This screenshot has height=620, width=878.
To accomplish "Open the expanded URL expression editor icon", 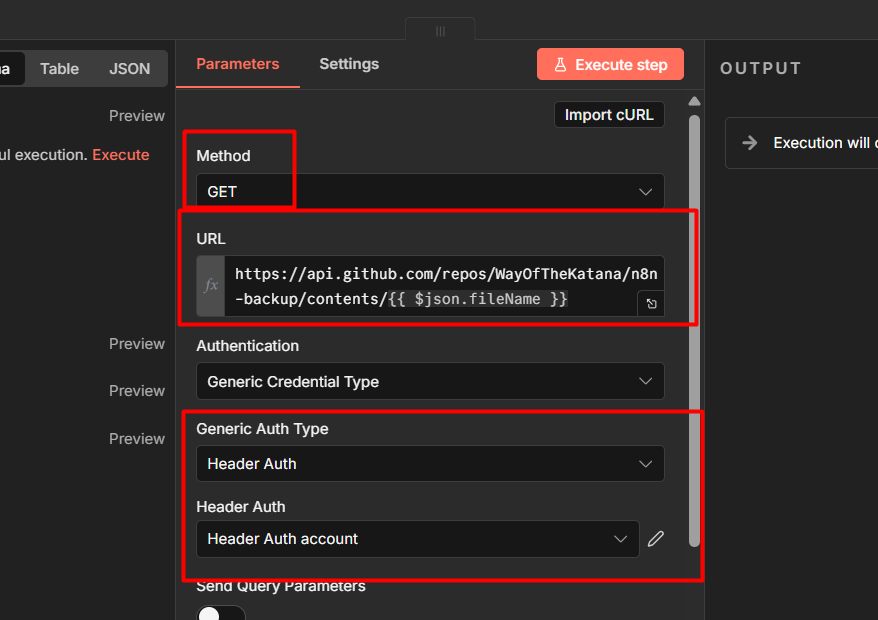I will (651, 303).
